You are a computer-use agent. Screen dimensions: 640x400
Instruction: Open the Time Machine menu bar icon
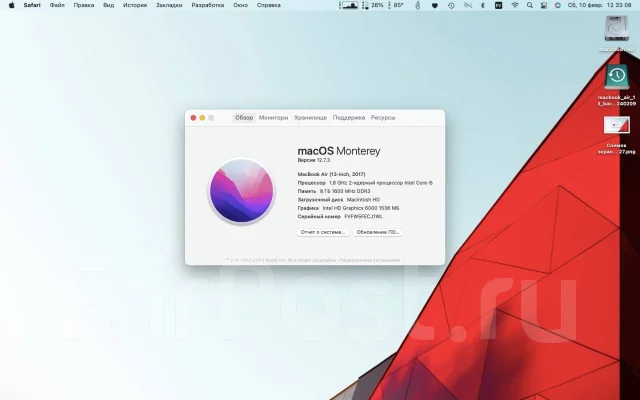click(x=451, y=5)
